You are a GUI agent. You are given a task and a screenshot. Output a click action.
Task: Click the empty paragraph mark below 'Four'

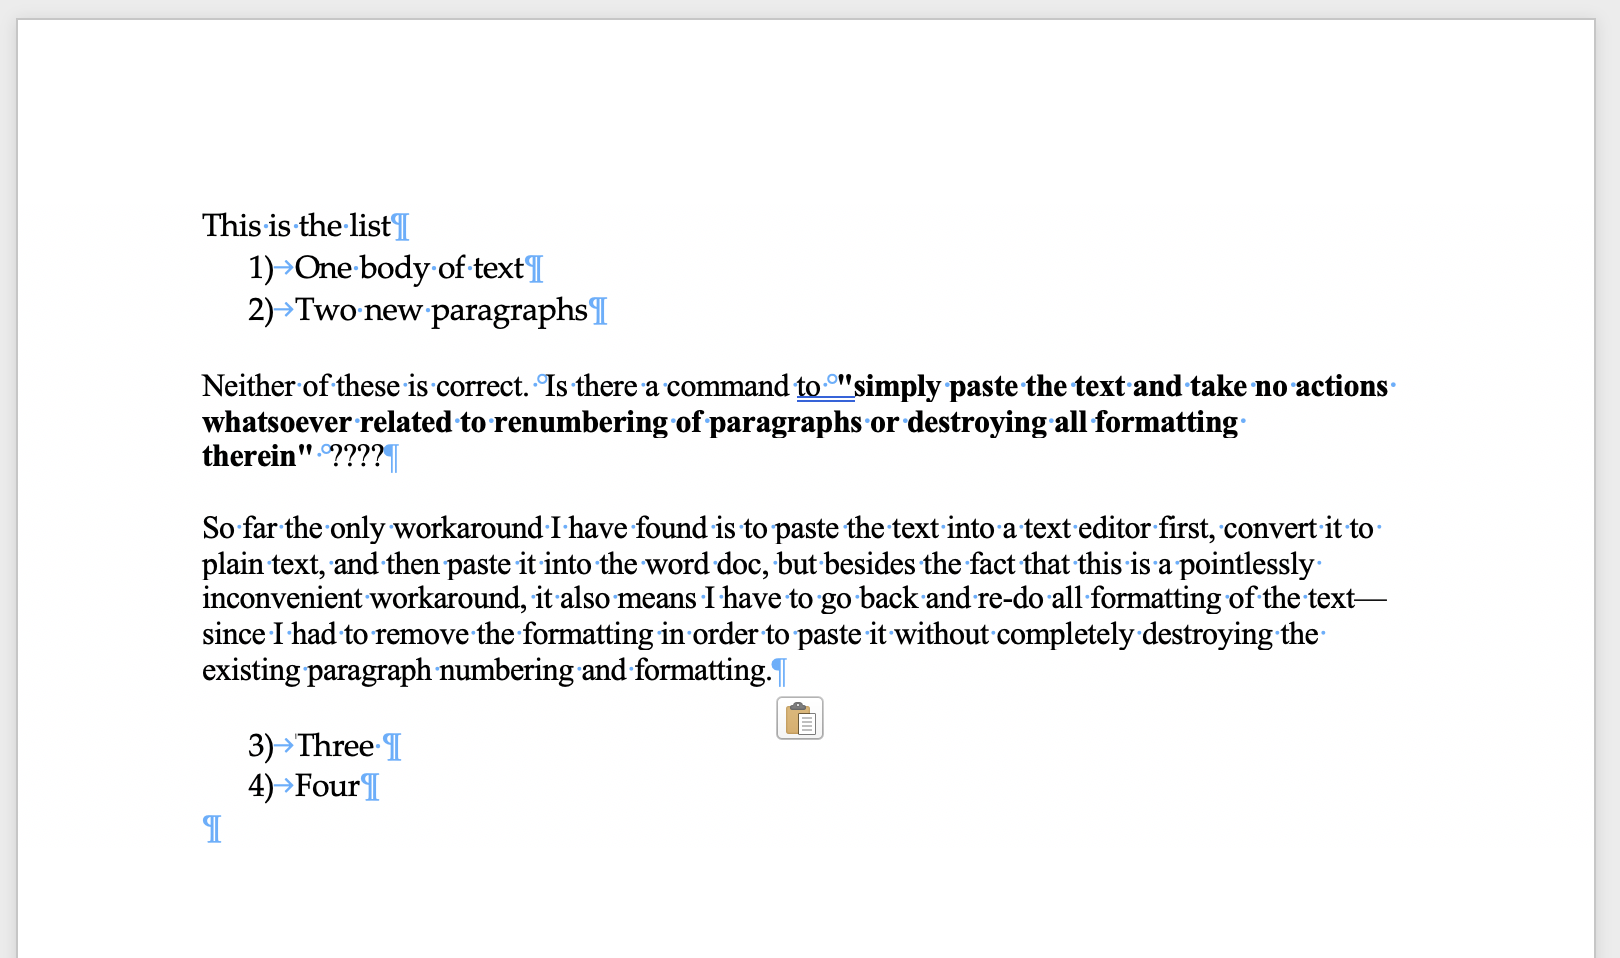(x=212, y=829)
